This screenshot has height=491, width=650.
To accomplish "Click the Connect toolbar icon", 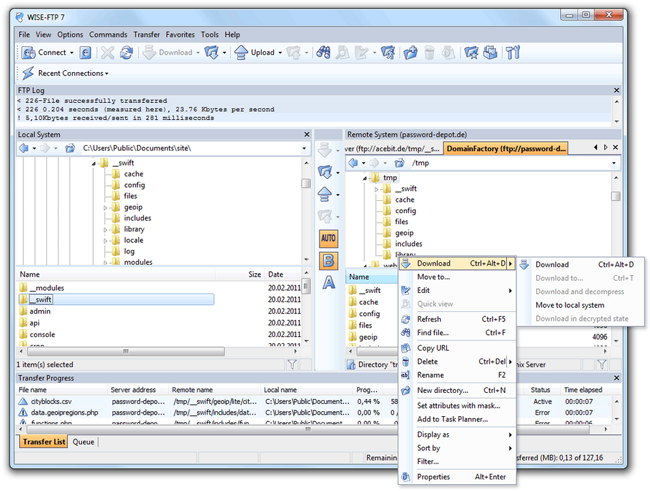I will click(29, 53).
